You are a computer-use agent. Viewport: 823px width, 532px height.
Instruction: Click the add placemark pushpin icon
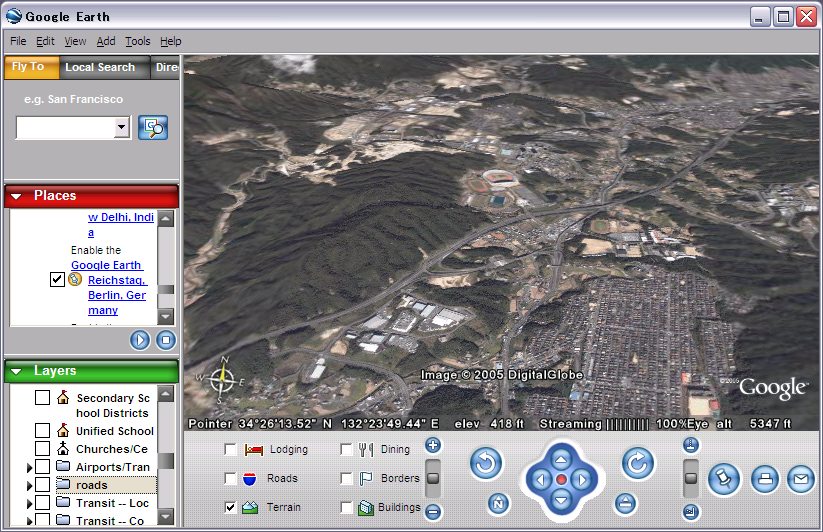pos(723,479)
